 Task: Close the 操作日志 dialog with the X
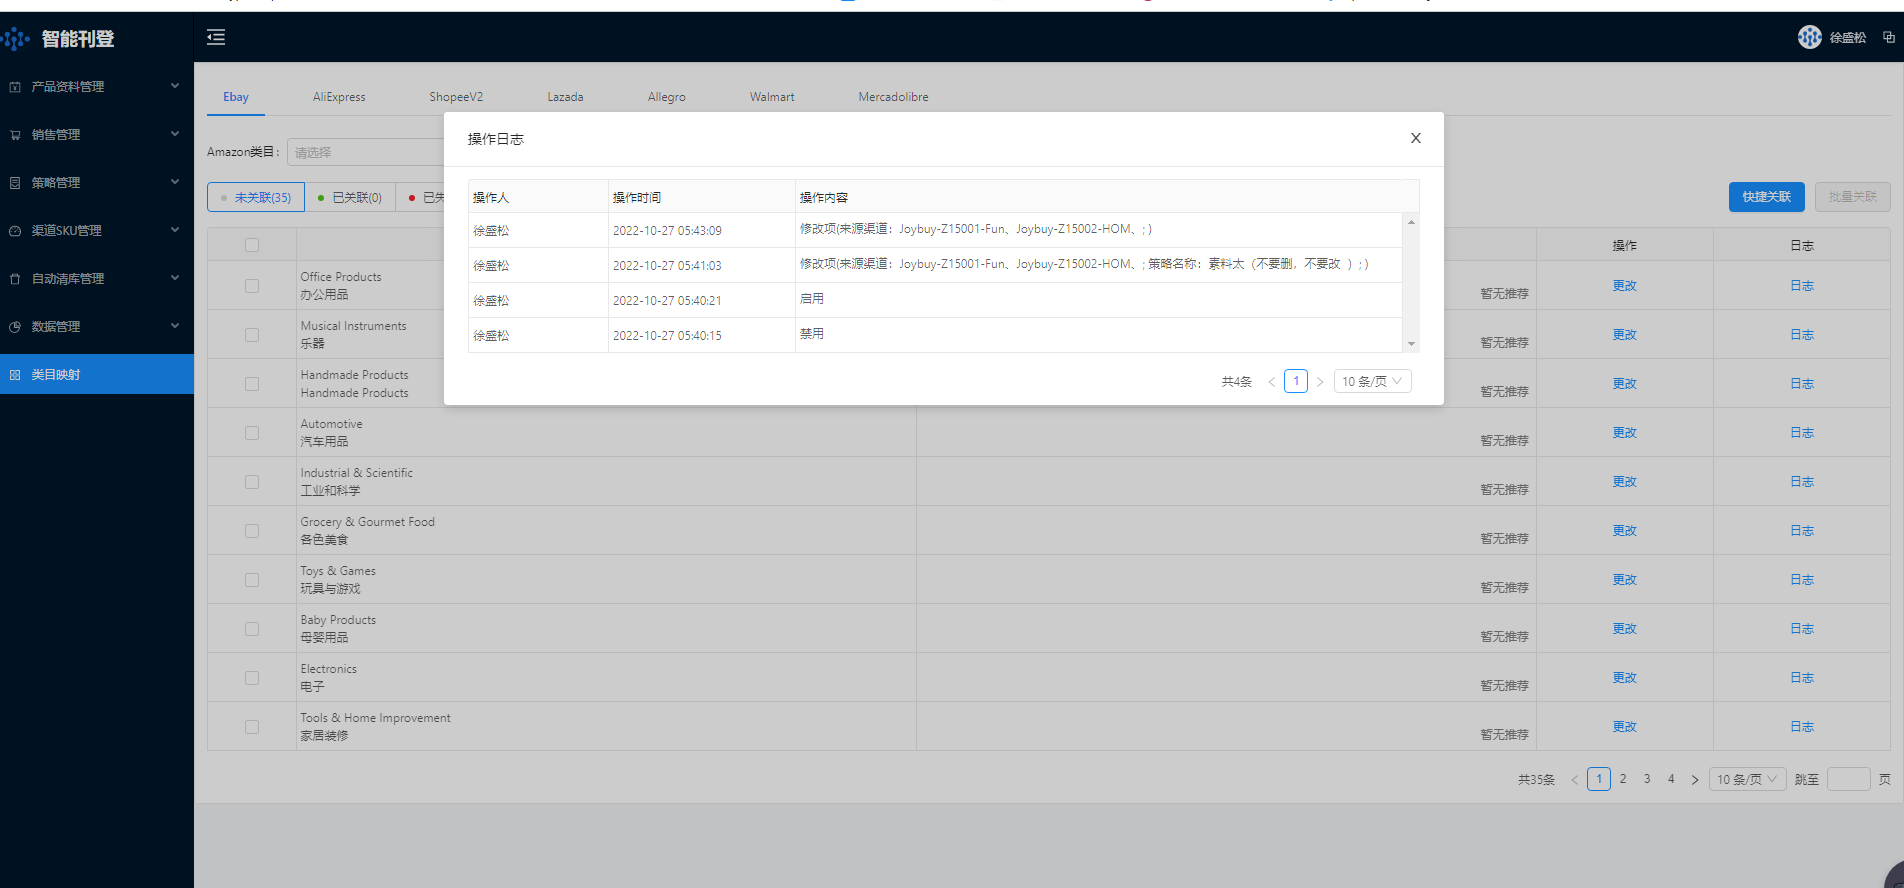1415,138
